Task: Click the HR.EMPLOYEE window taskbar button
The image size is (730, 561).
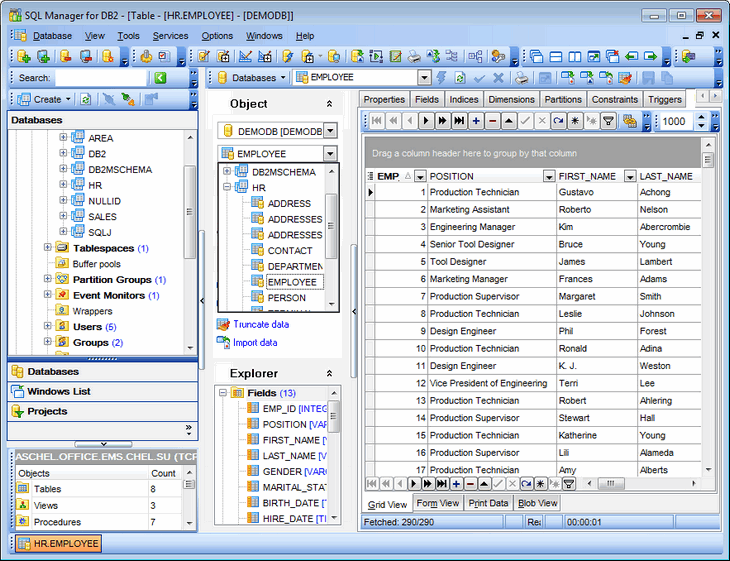Action: [x=59, y=543]
